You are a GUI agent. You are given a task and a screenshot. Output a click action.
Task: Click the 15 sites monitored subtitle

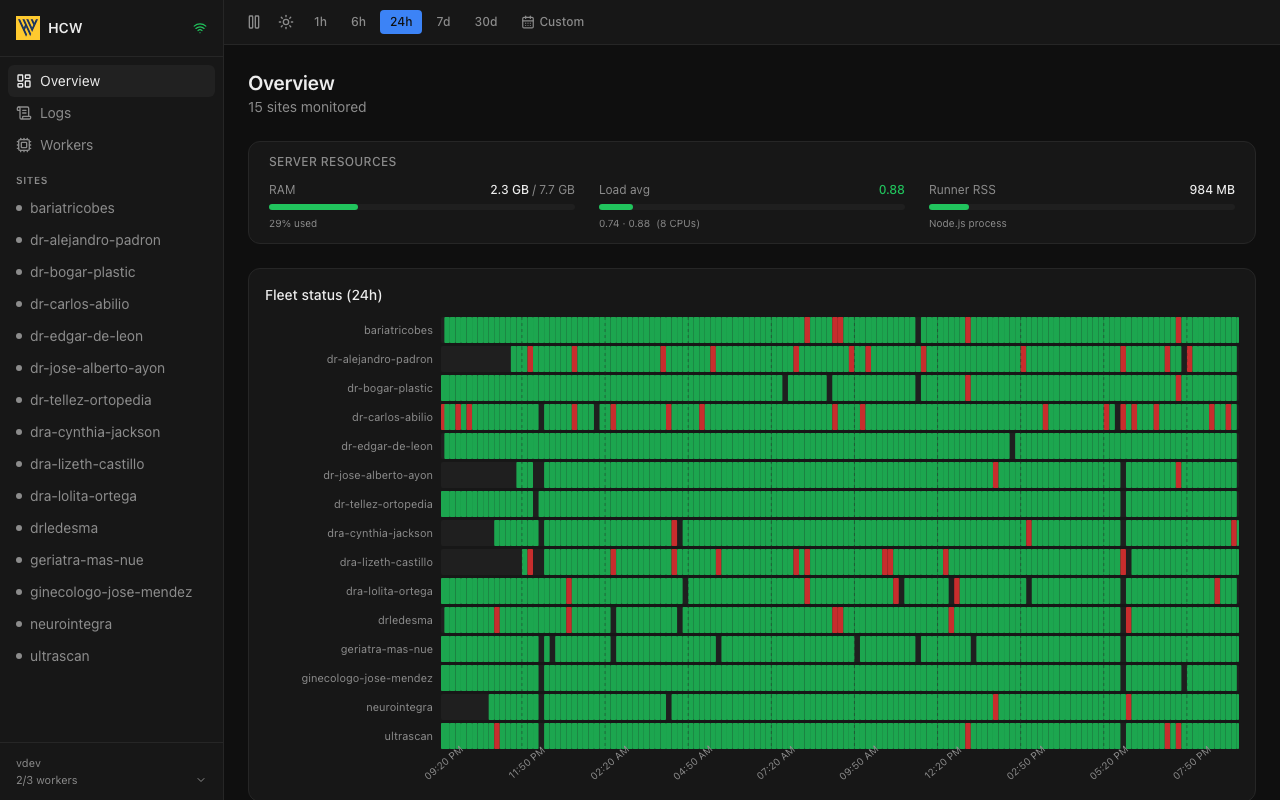[x=307, y=107]
